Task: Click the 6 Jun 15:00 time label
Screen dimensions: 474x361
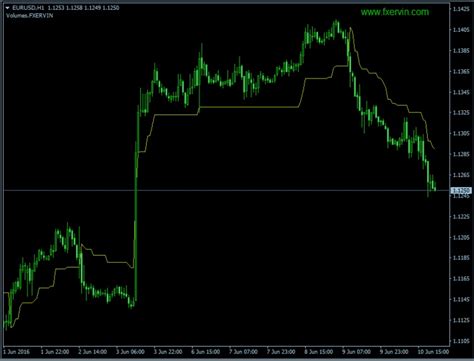Action: coord(206,352)
